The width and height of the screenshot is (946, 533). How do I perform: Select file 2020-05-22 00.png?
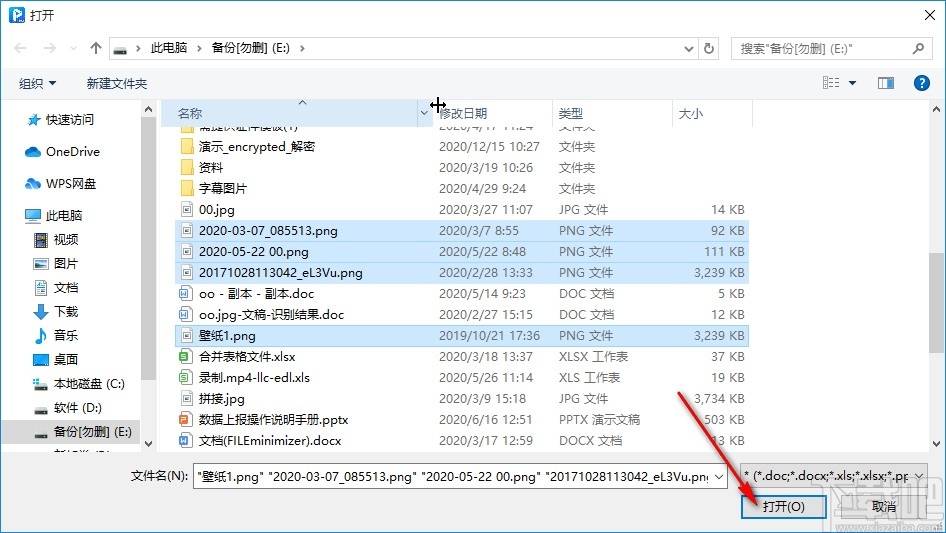[x=462, y=252]
